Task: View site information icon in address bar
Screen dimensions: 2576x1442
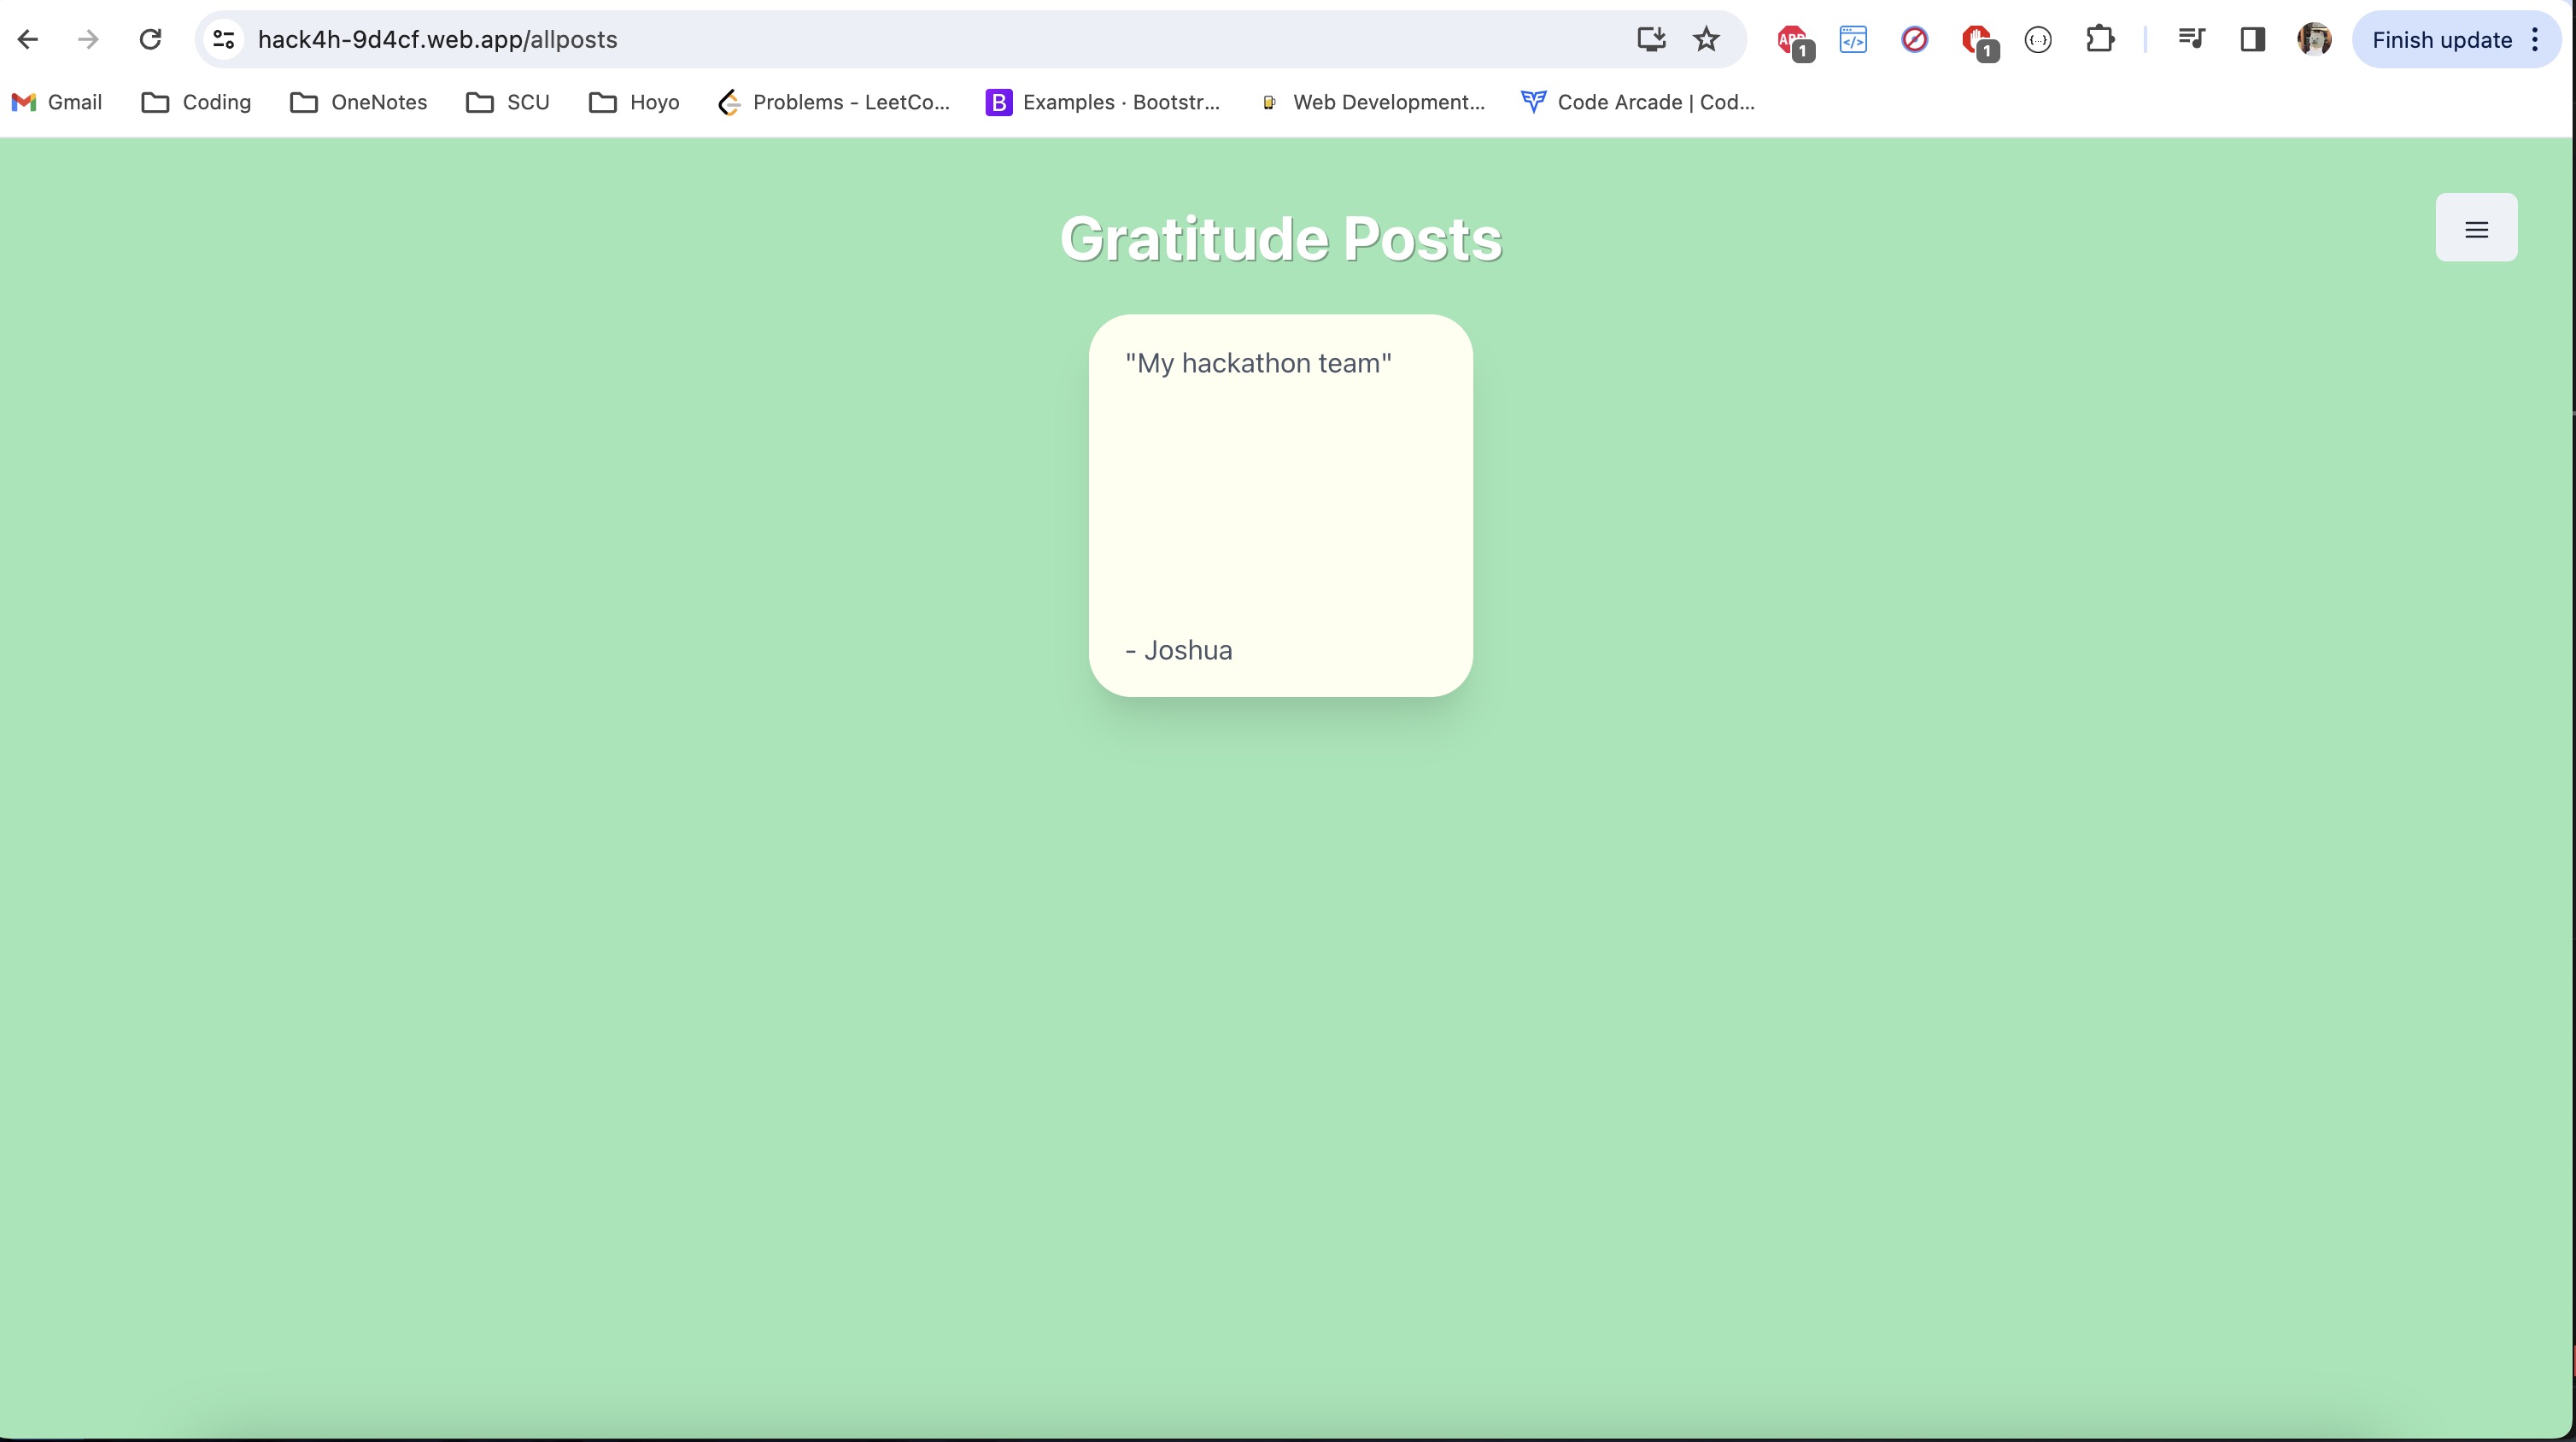Action: click(224, 40)
